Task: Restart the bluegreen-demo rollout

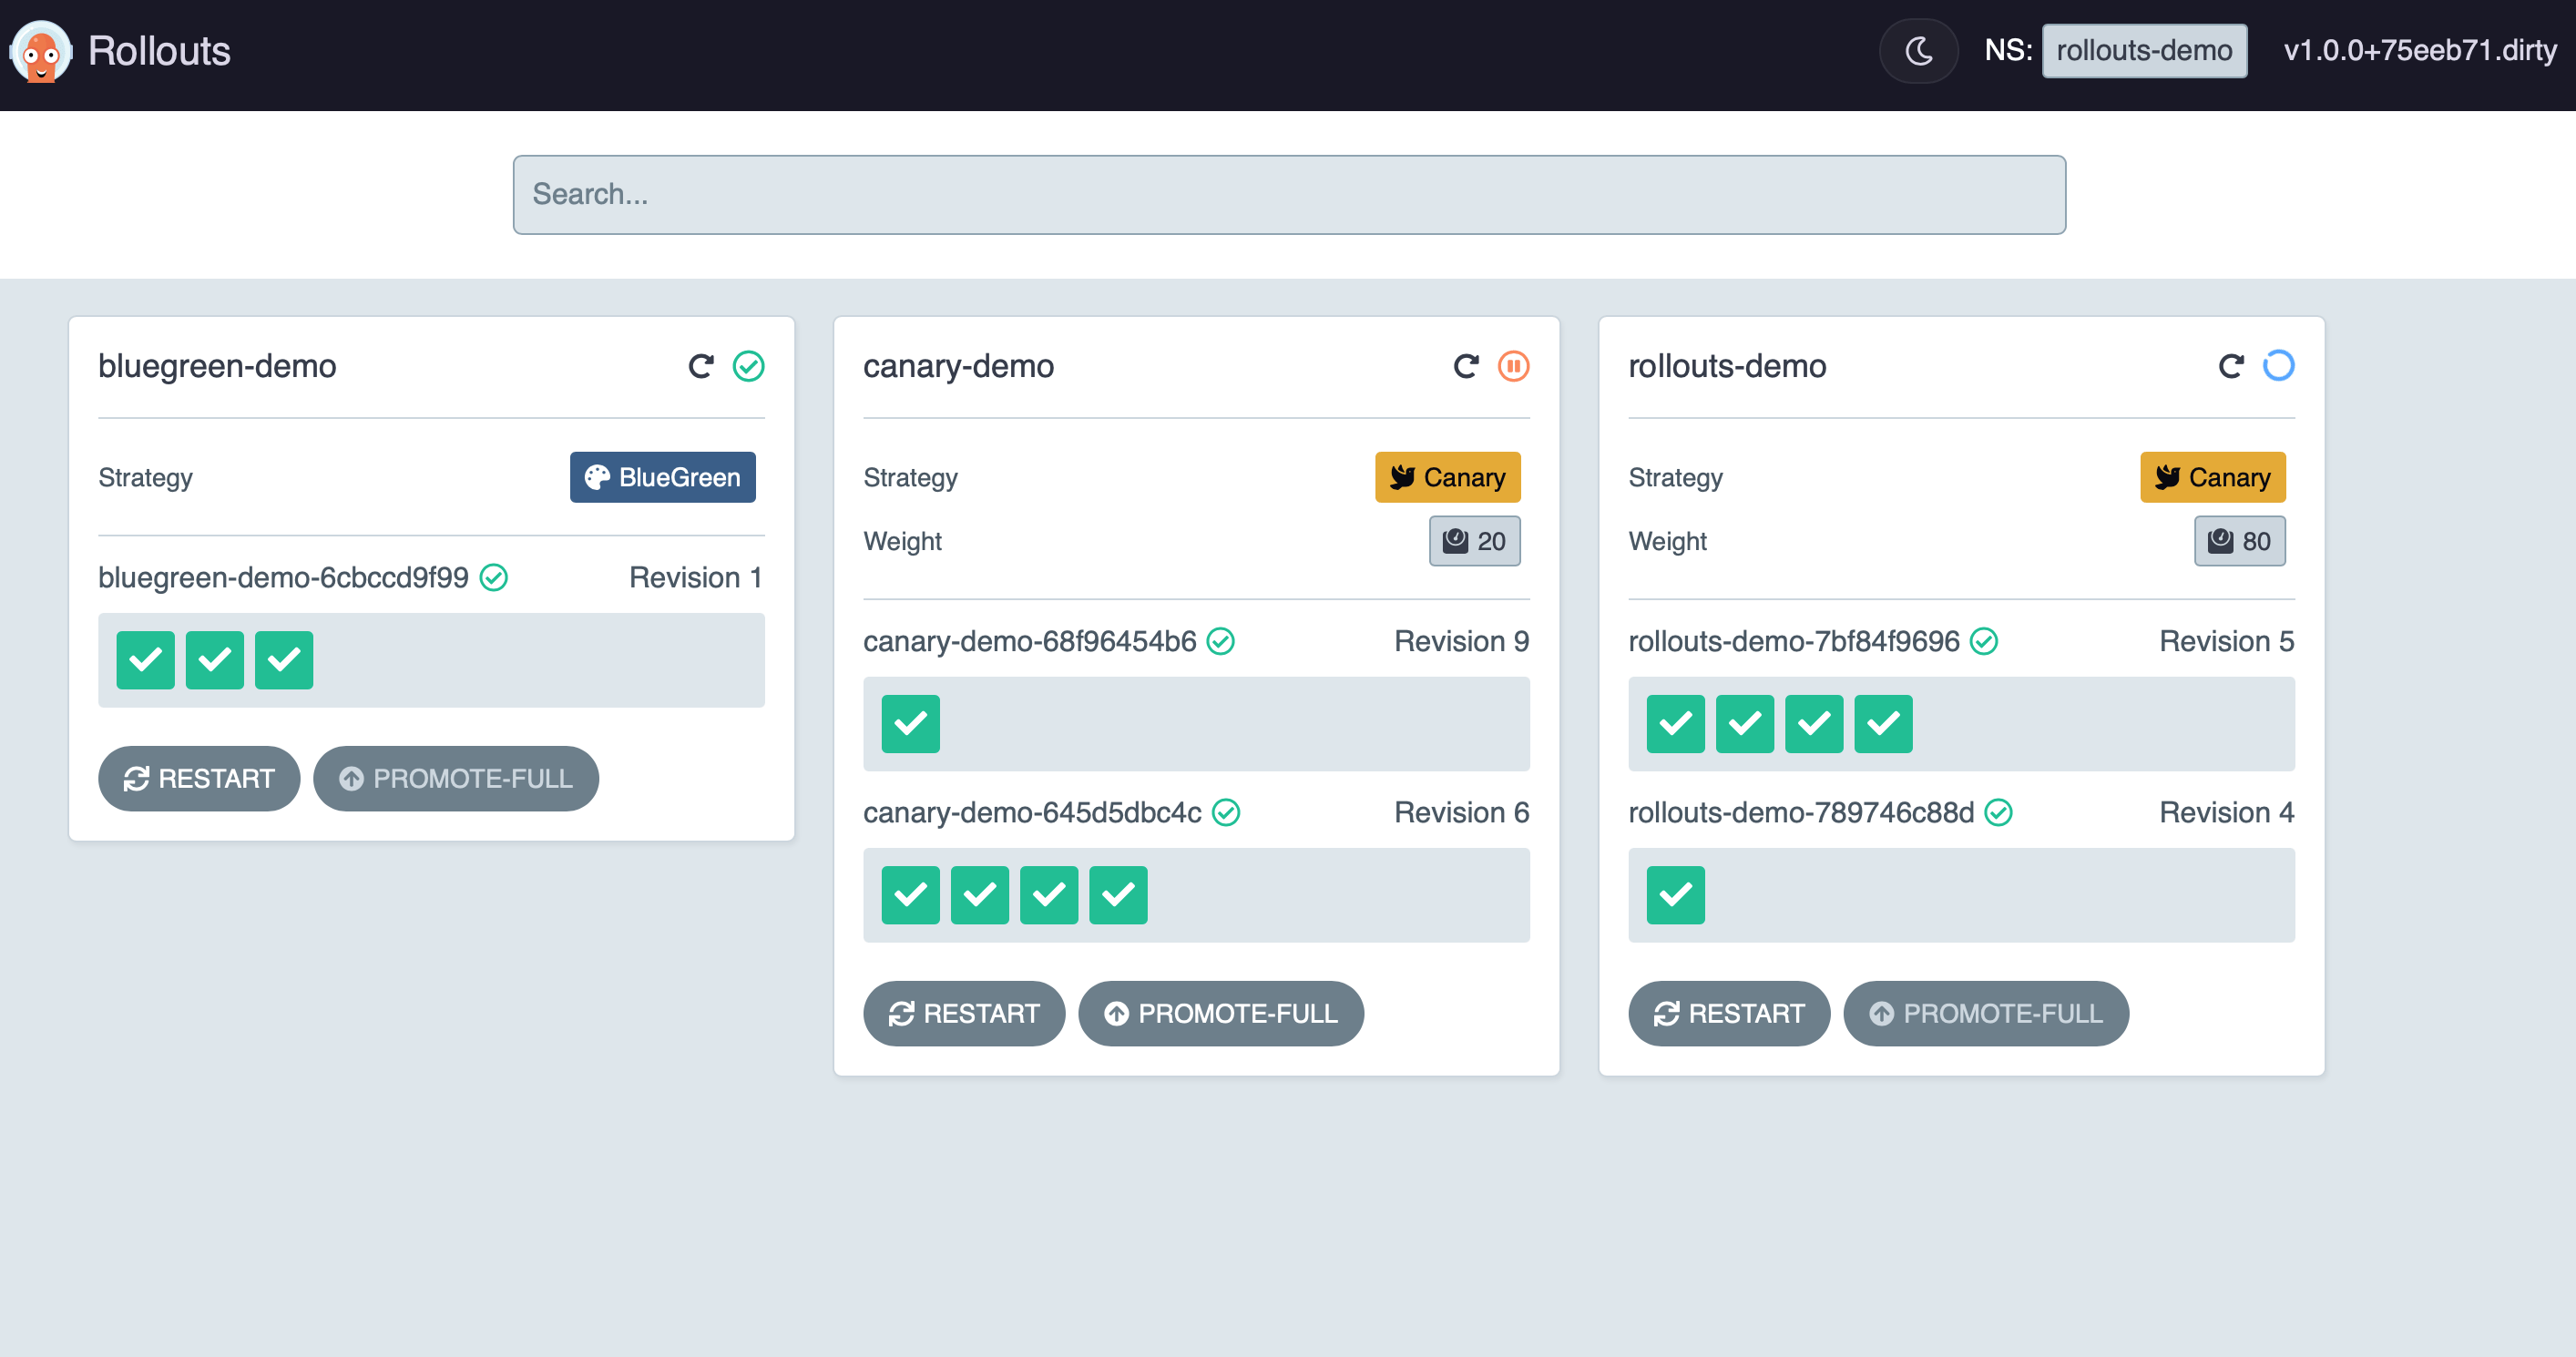Action: pos(199,778)
